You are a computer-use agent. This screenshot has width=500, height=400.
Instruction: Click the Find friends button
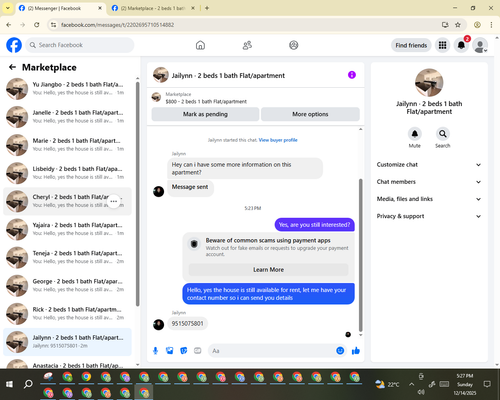tap(411, 45)
